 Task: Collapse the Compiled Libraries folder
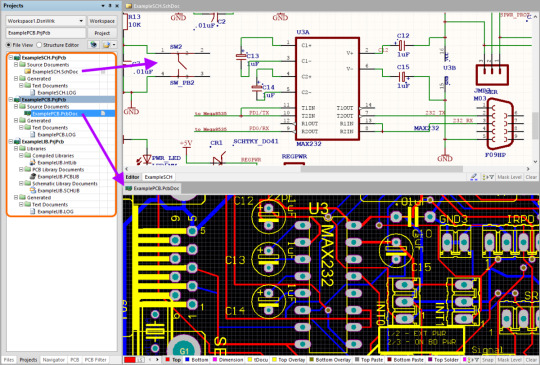21,156
